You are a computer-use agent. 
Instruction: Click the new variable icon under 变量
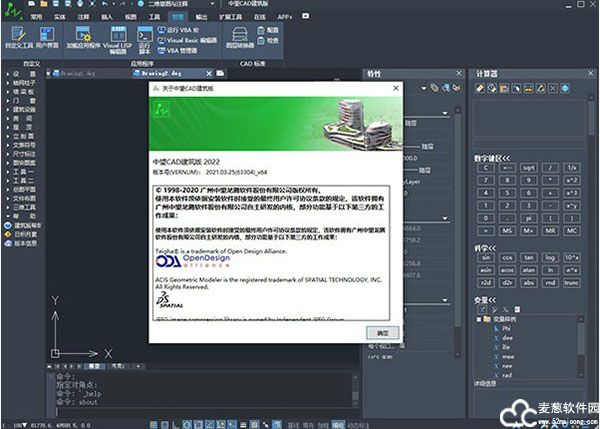pyautogui.click(x=483, y=309)
